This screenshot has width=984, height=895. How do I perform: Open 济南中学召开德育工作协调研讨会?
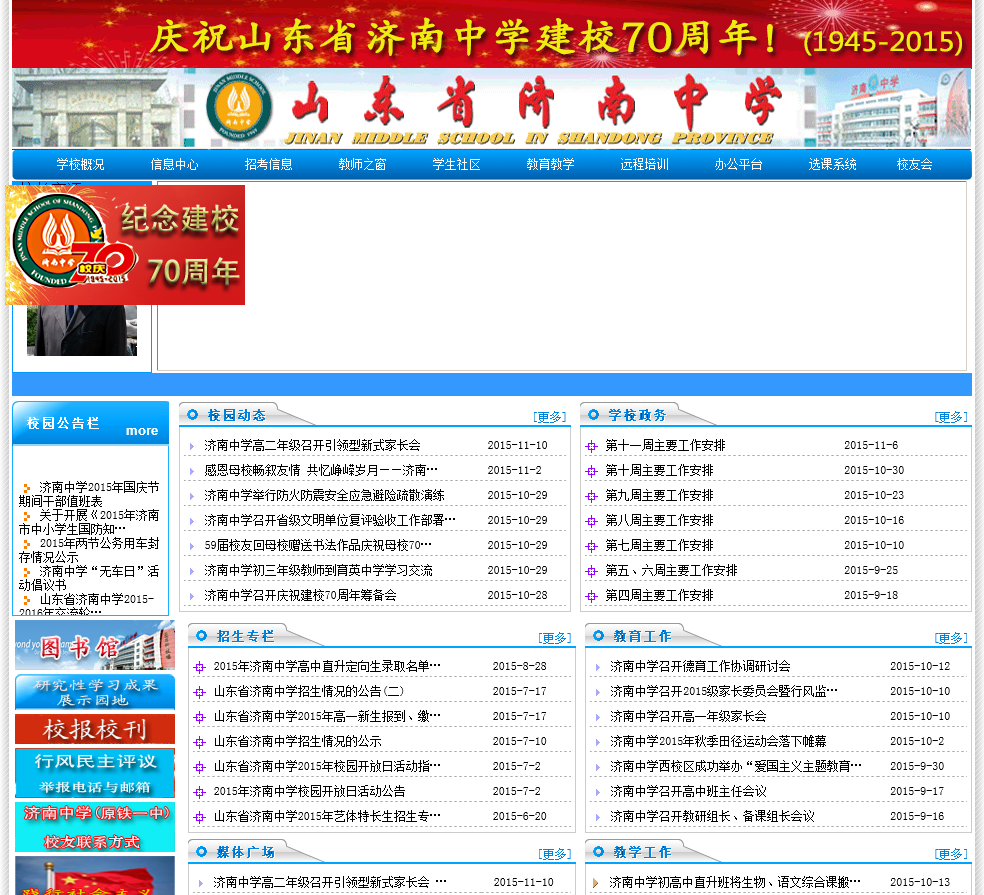(x=700, y=667)
